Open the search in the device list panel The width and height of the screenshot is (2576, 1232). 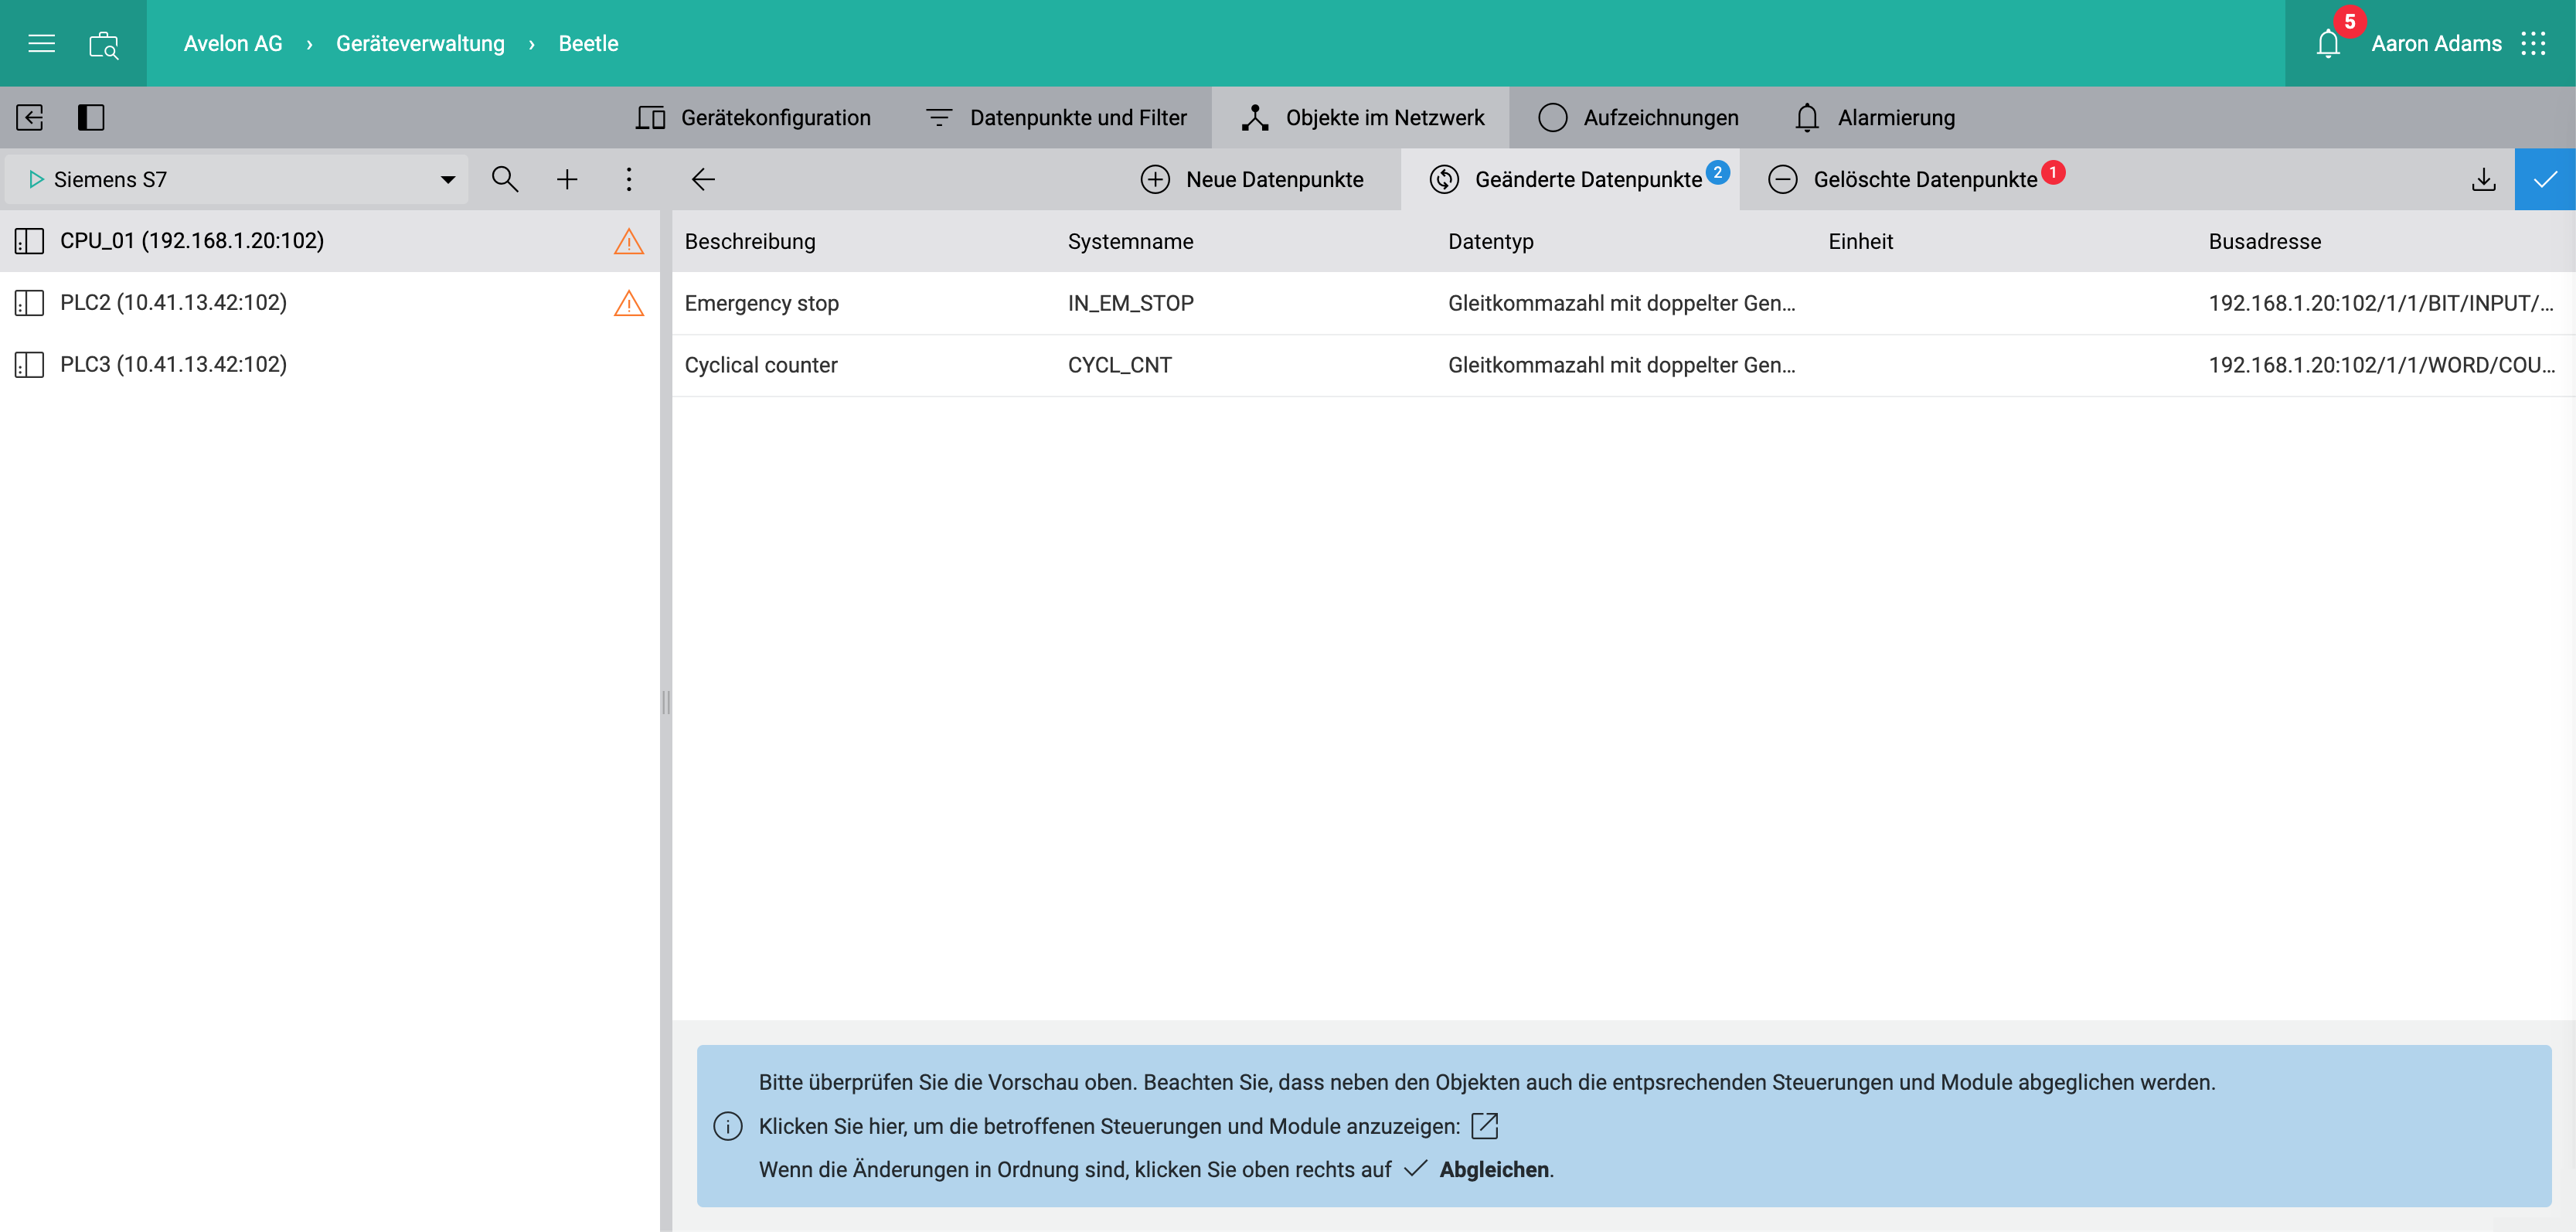(505, 179)
